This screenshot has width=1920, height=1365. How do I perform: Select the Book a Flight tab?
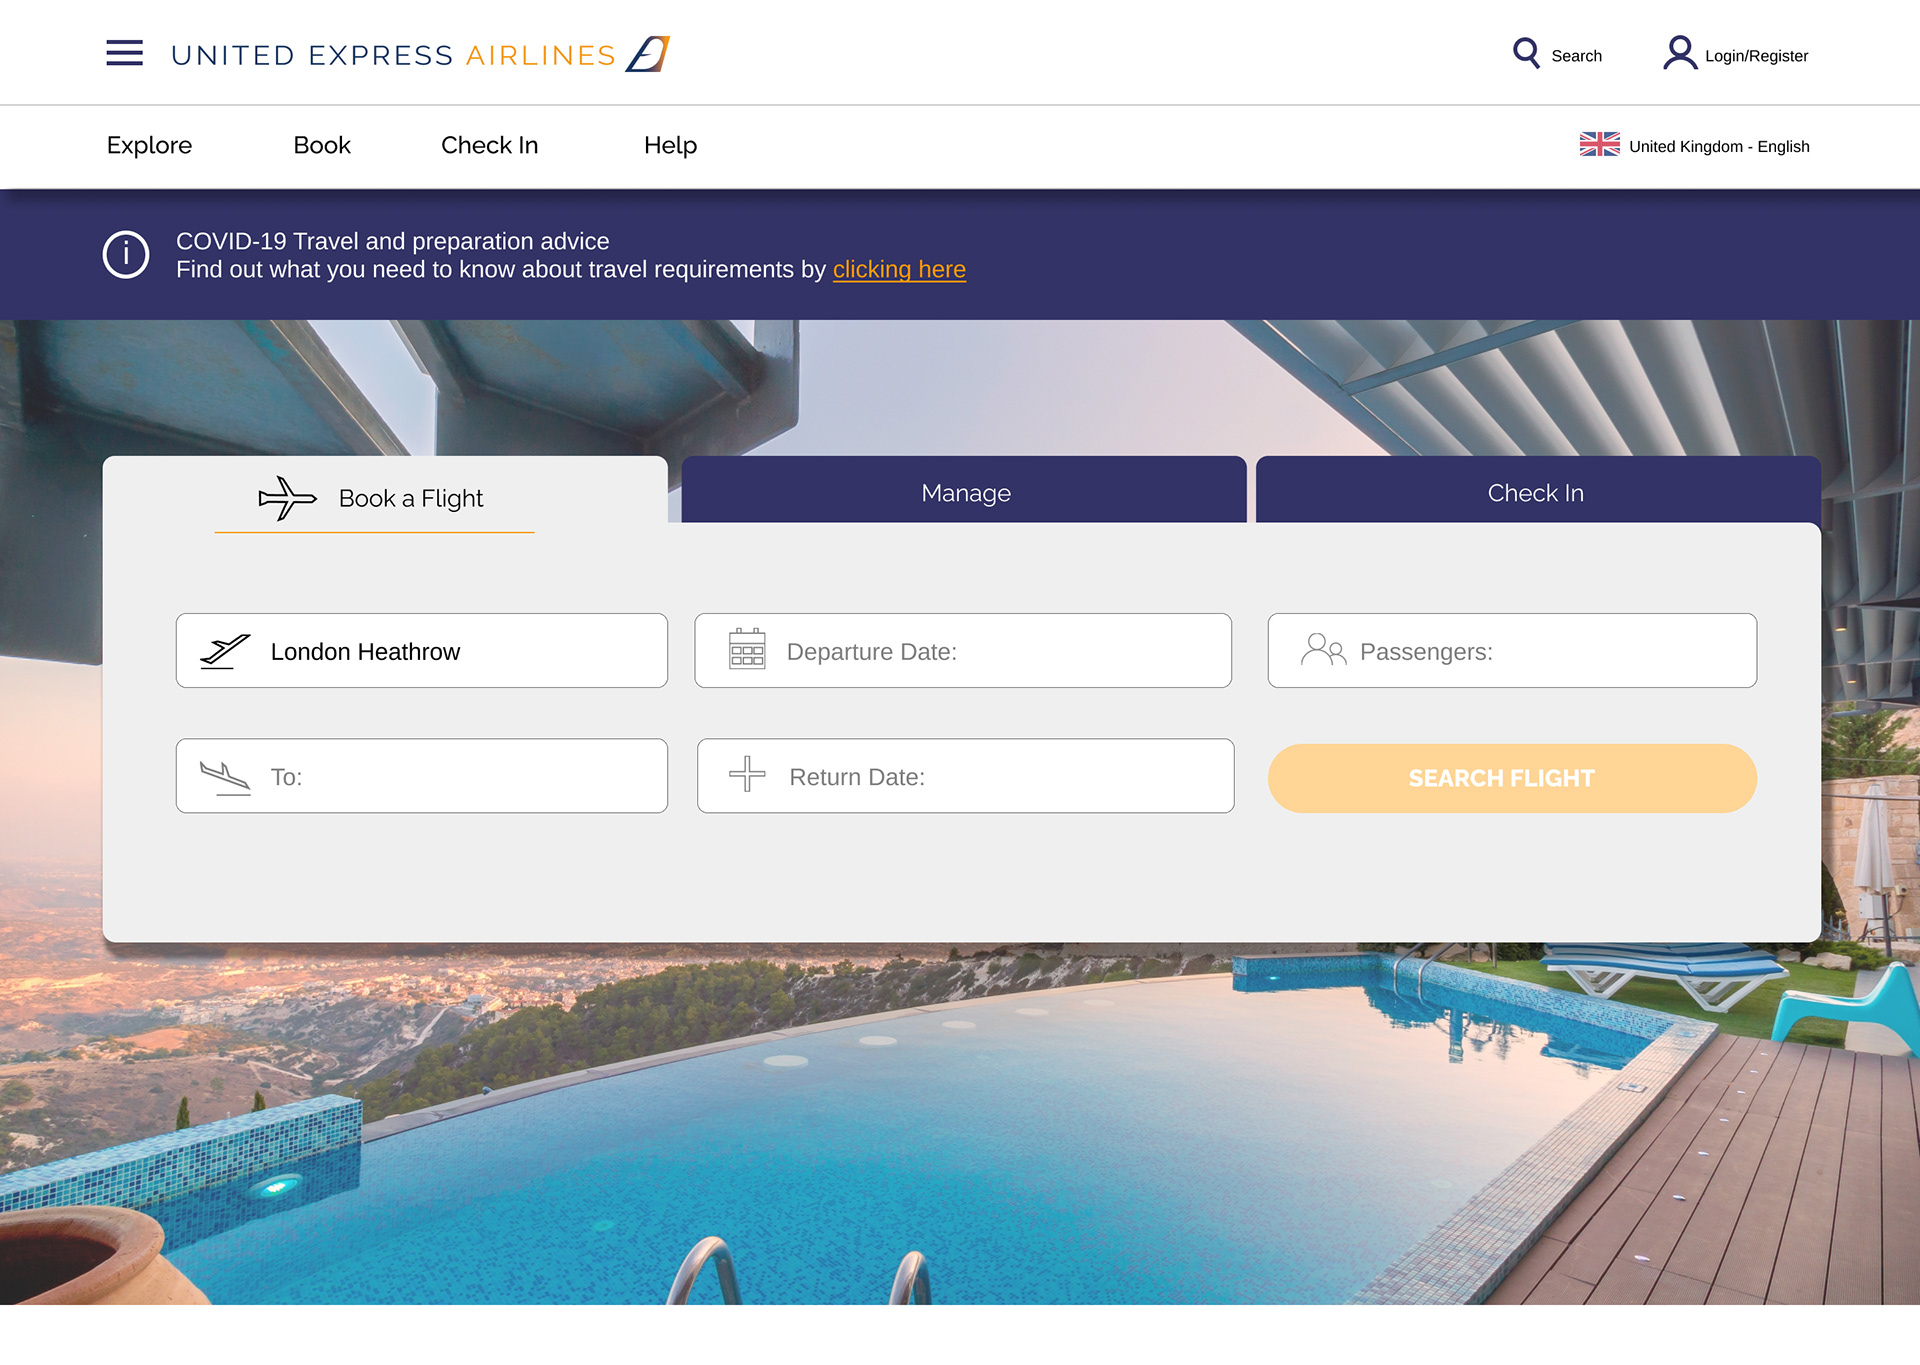coord(385,491)
